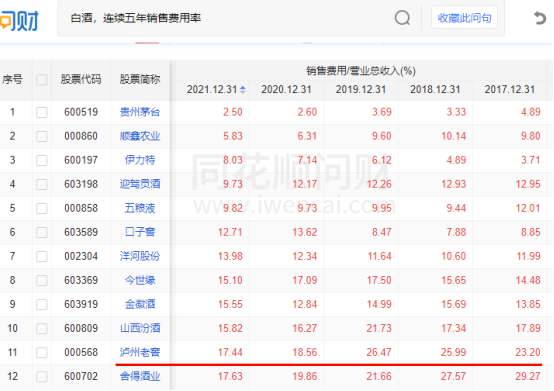Viewport: 554px width, 391px height.
Task: Click the value 12.84 for 金徽酒
Action: click(x=305, y=304)
